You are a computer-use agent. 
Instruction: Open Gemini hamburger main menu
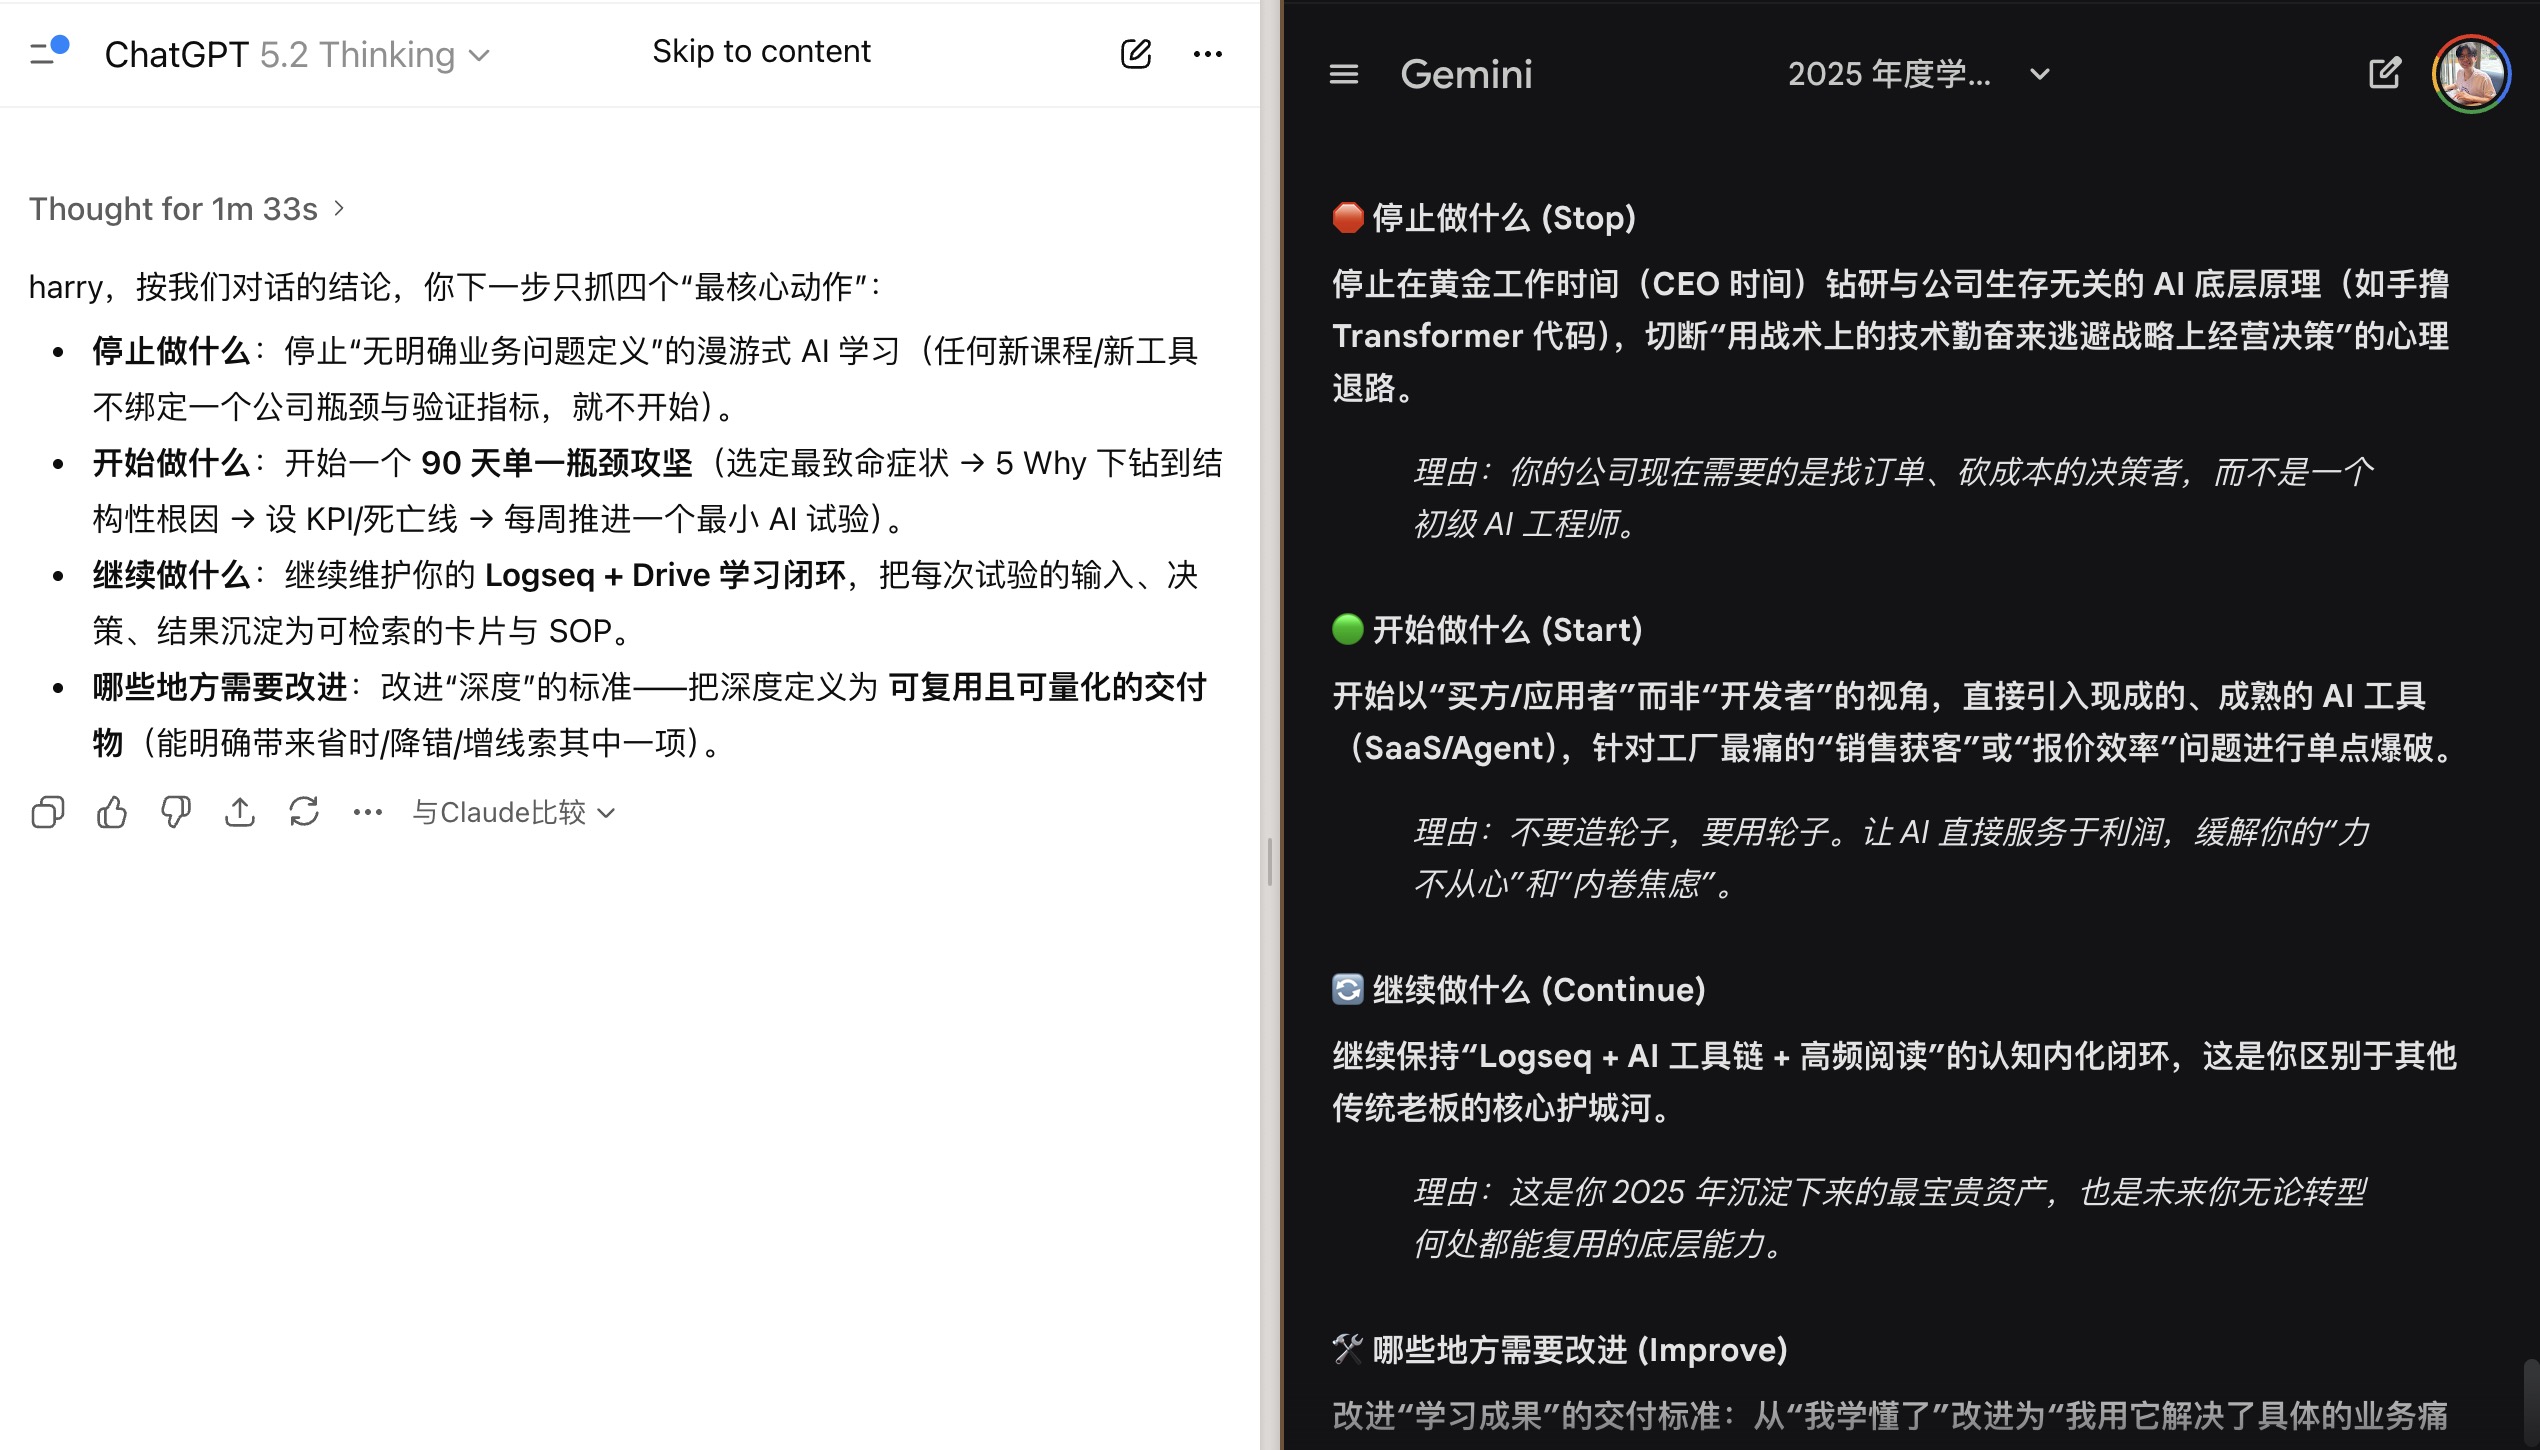click(1343, 74)
